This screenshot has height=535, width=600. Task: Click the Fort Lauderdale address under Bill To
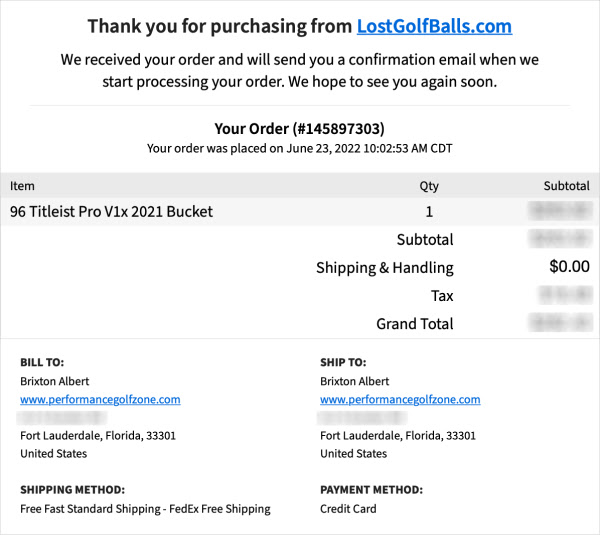[98, 436]
